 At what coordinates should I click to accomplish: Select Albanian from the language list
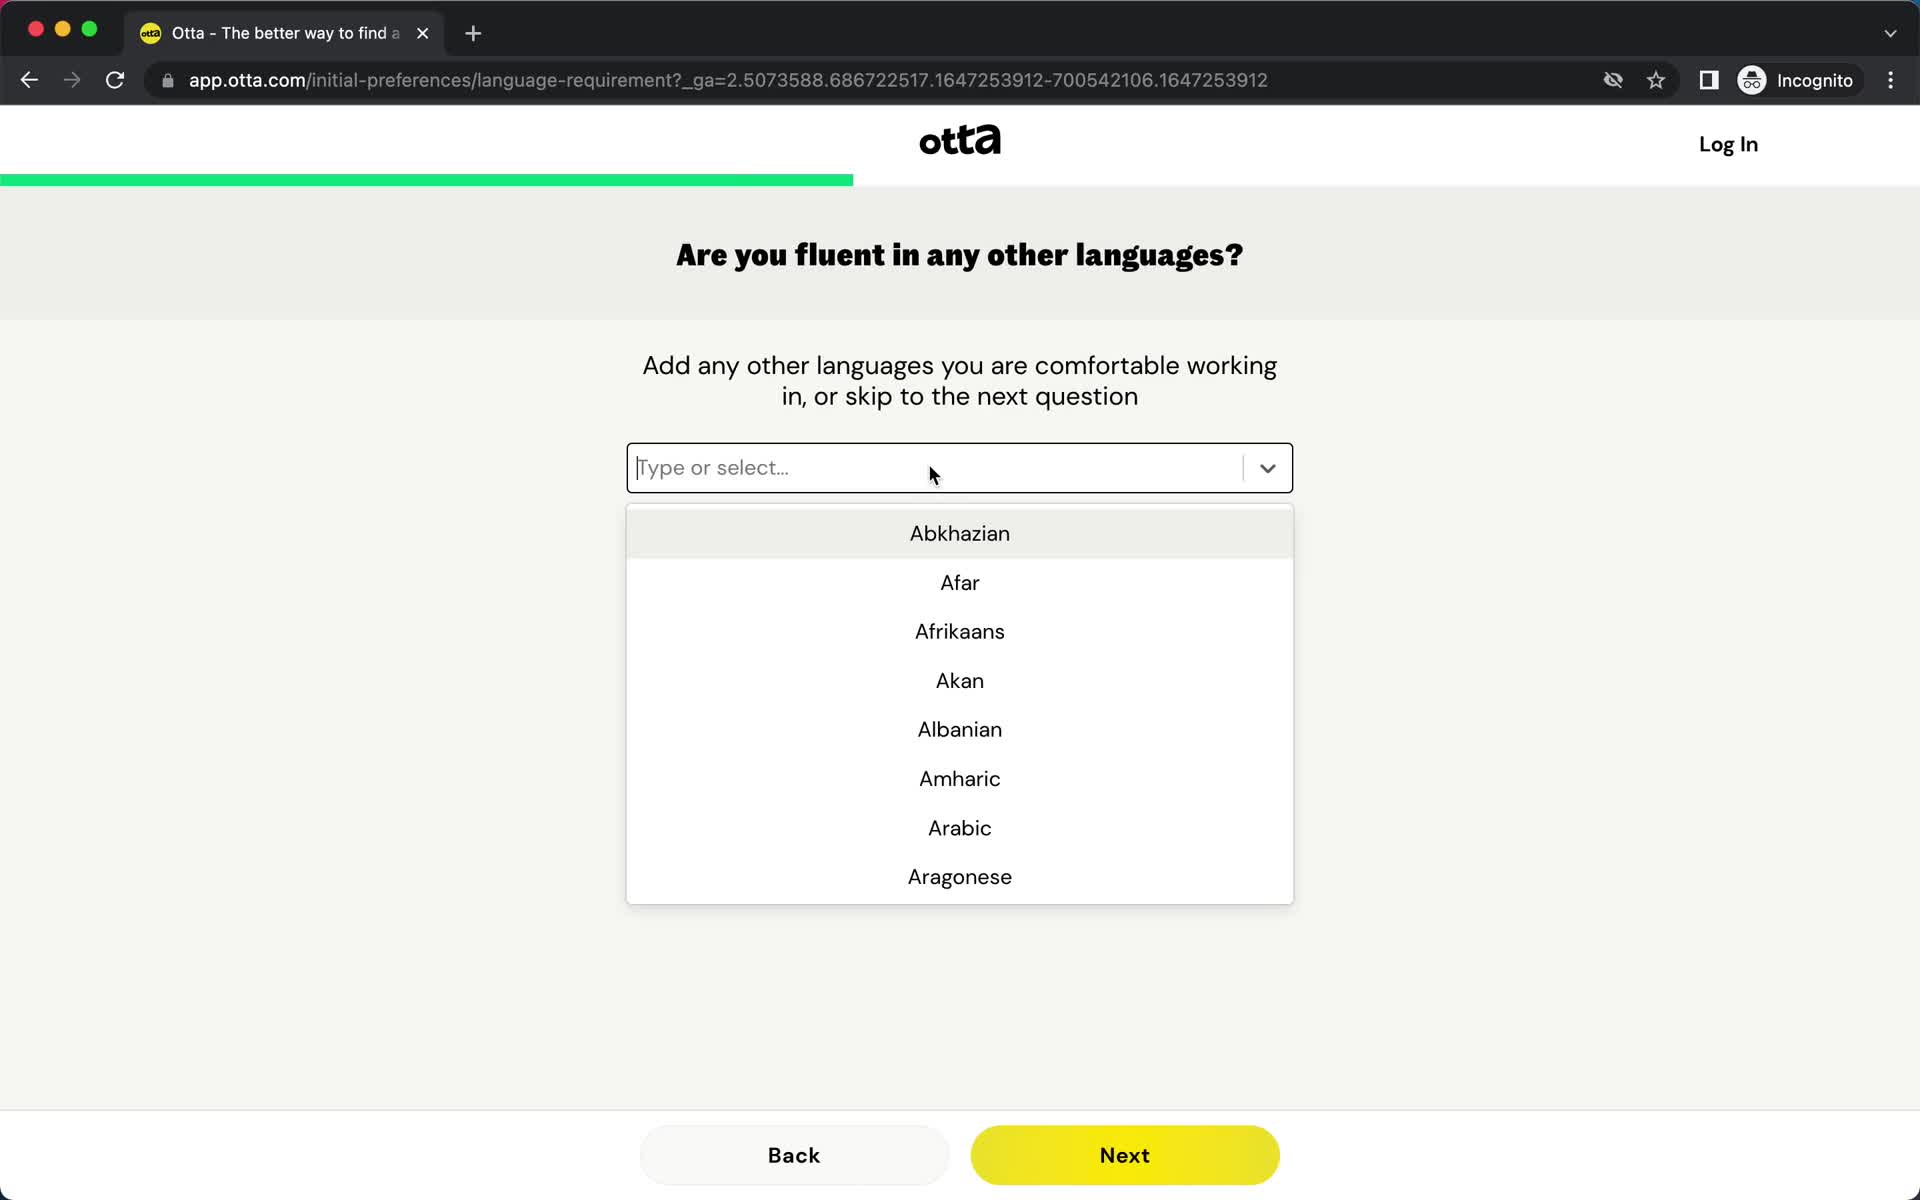(959, 729)
